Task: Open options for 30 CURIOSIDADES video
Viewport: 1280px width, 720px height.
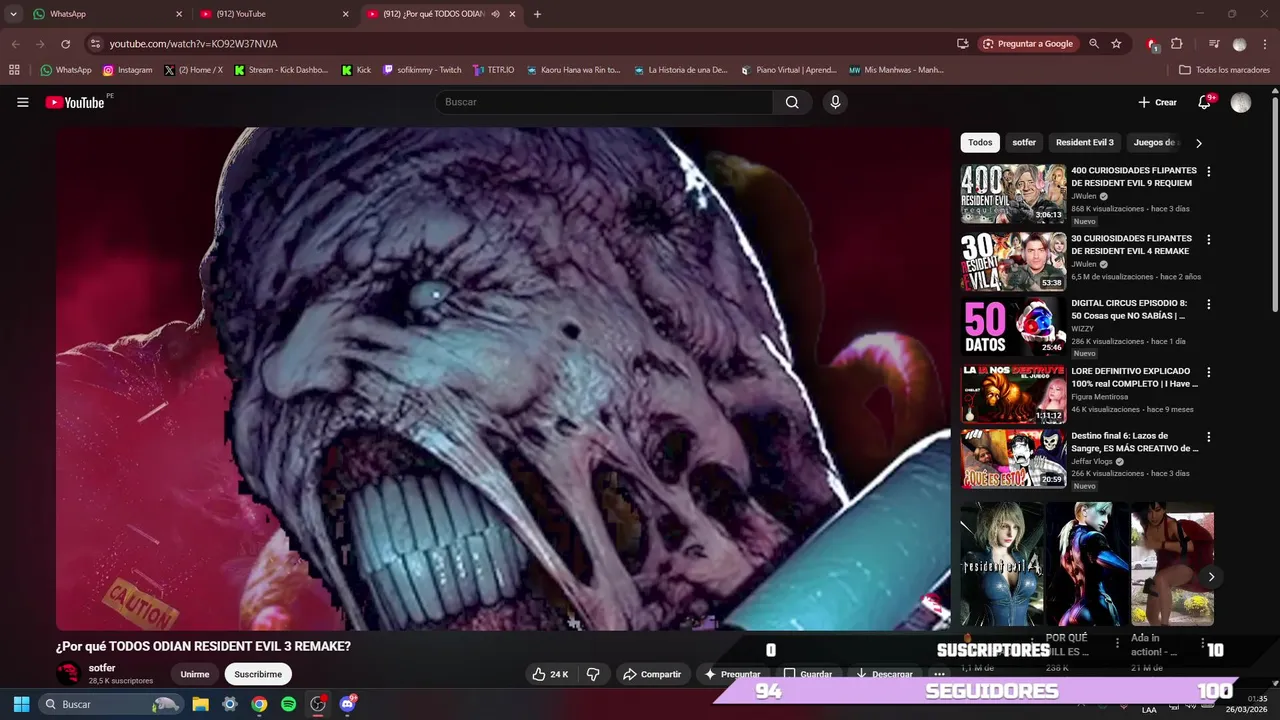Action: tap(1208, 240)
